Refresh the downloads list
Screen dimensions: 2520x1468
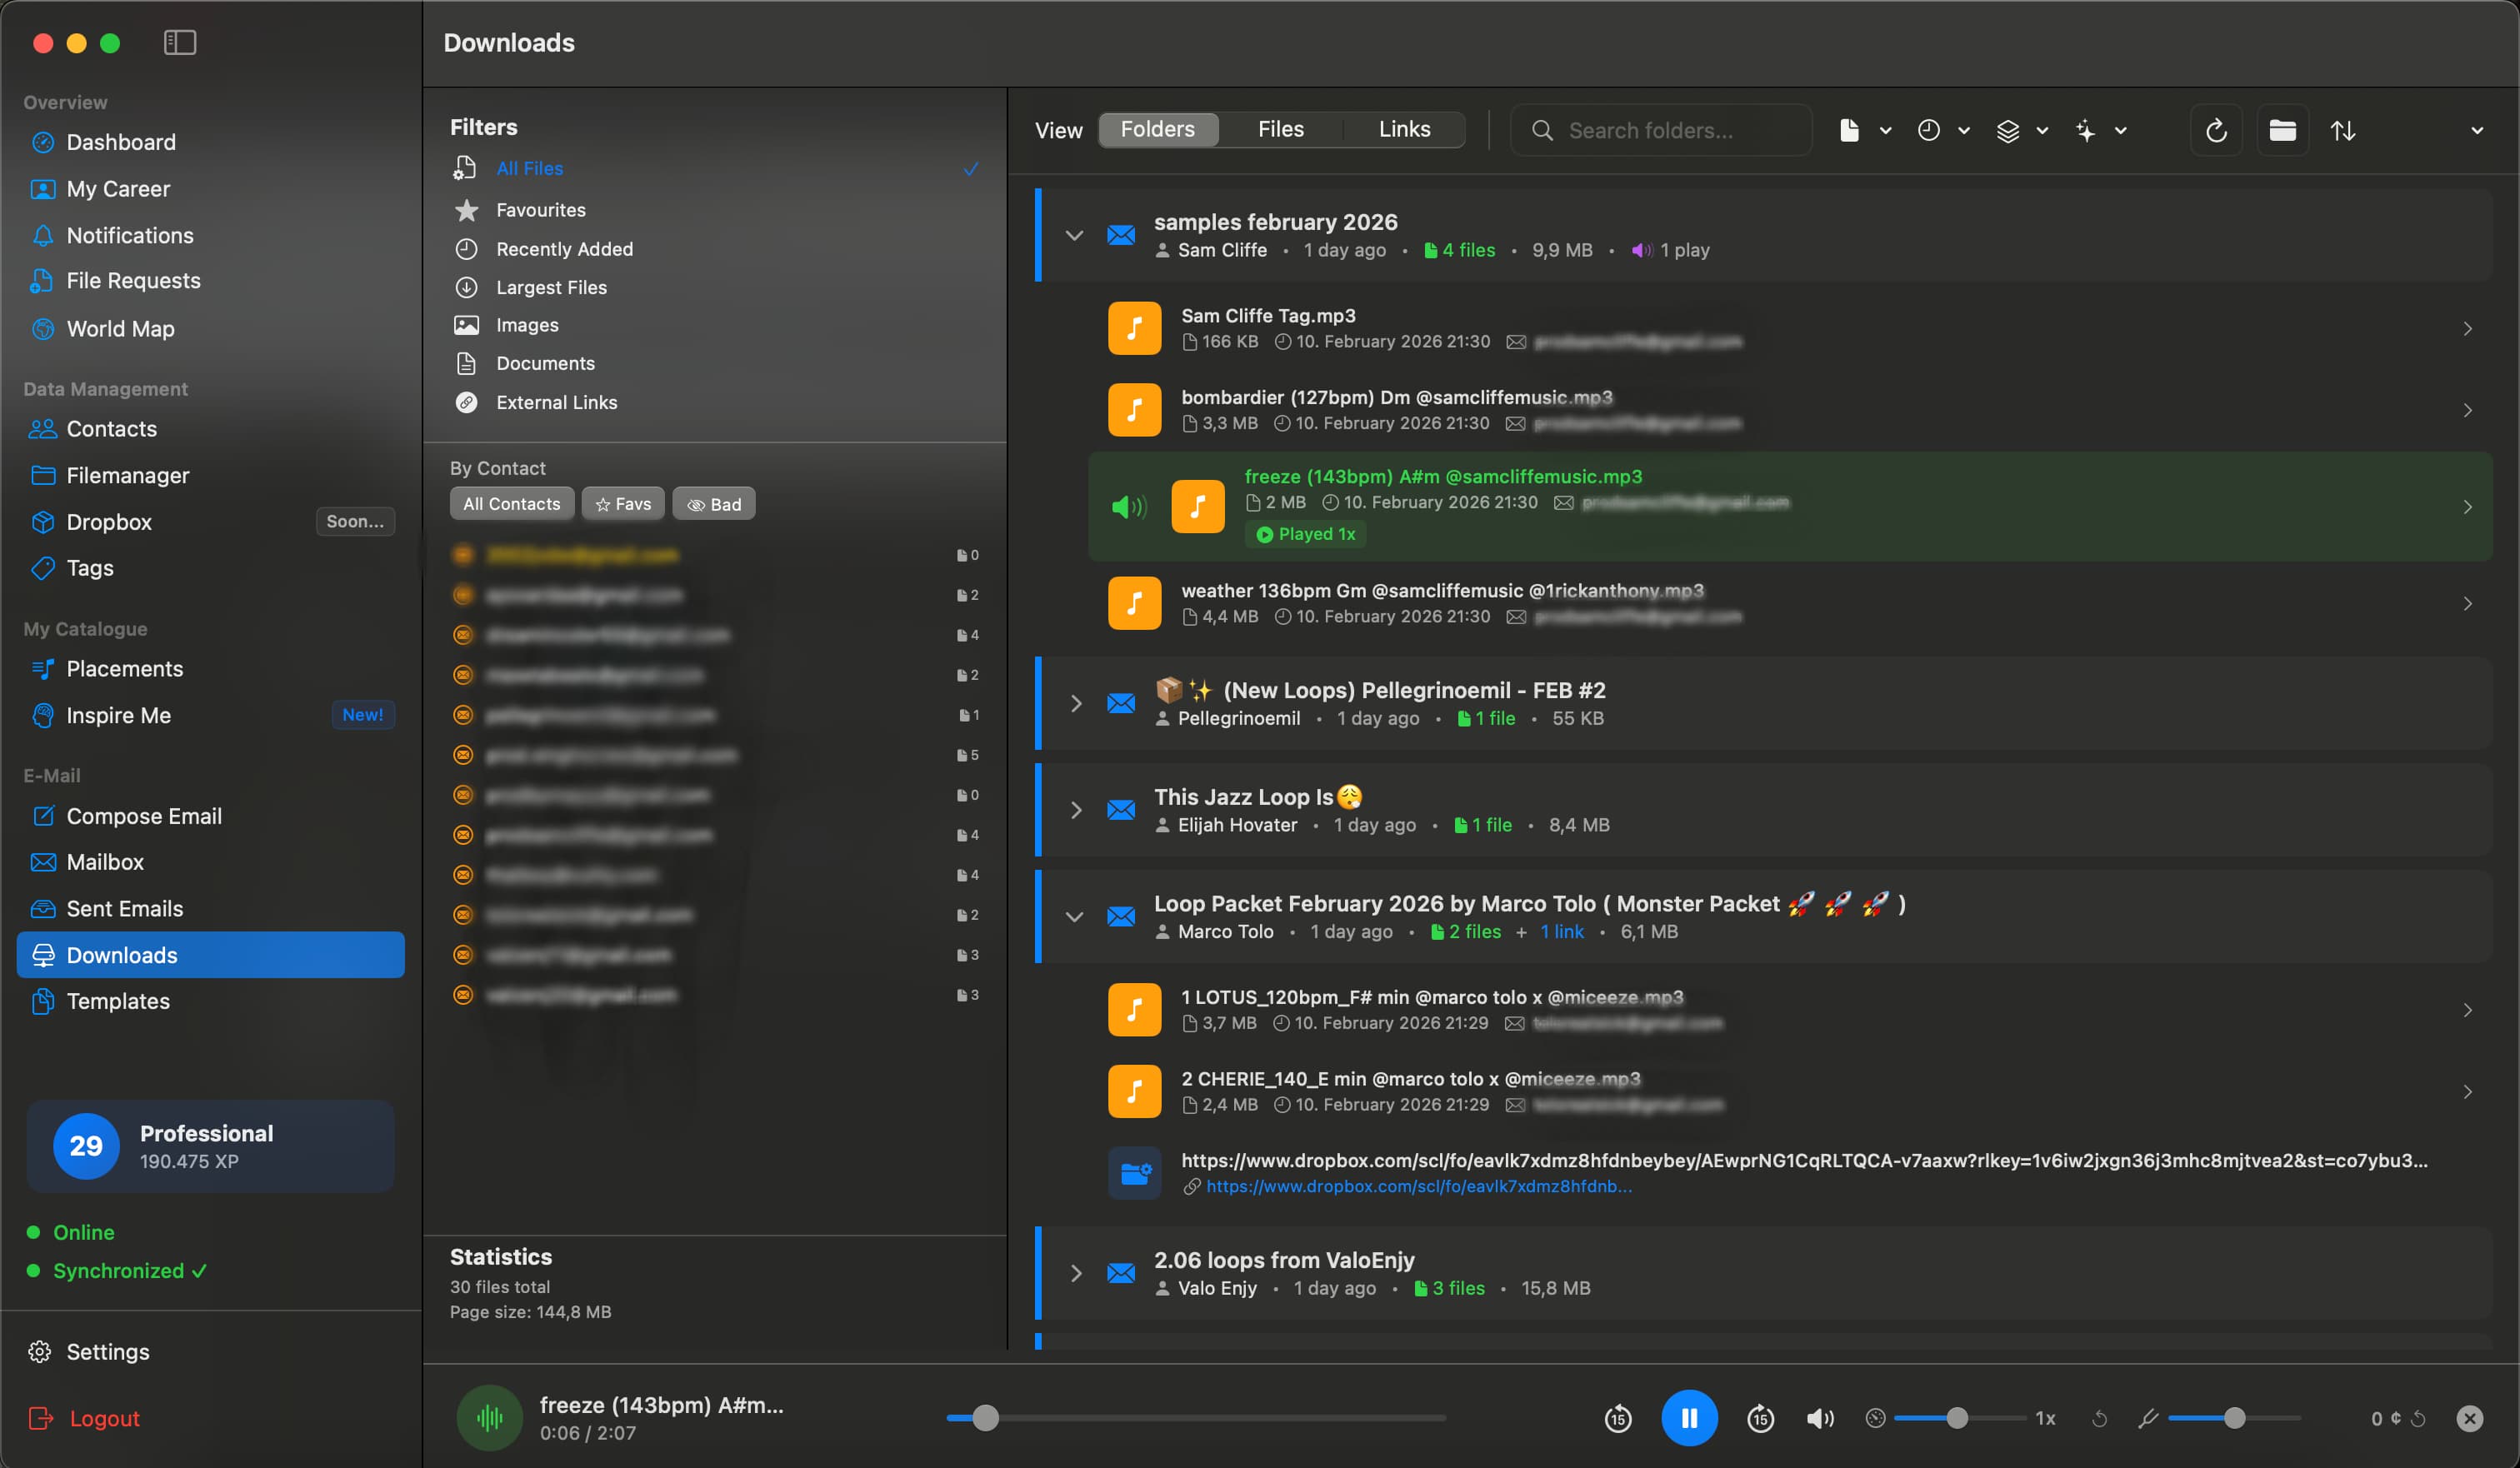coord(2216,130)
